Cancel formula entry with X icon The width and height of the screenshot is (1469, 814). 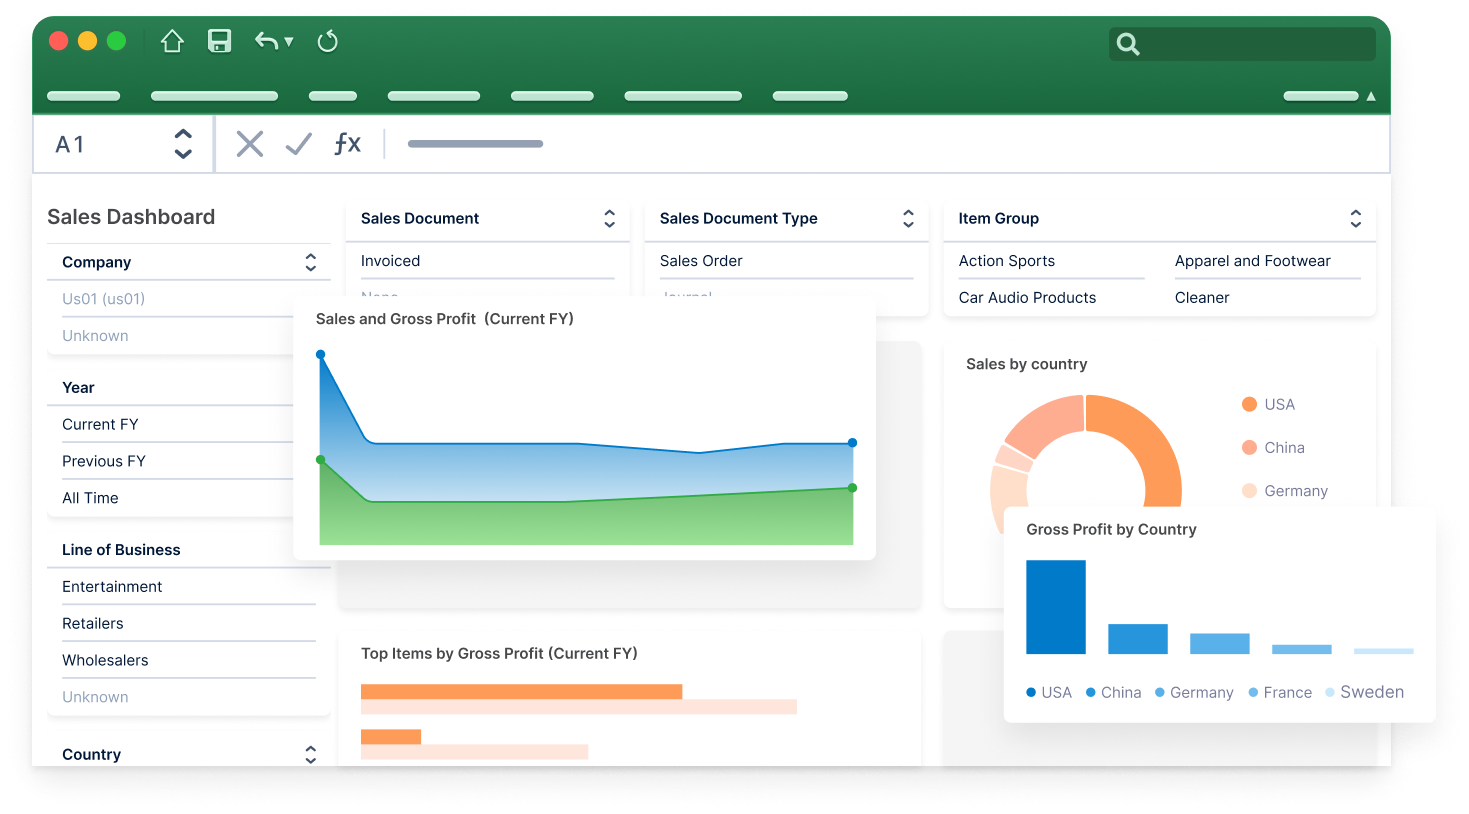(x=249, y=144)
